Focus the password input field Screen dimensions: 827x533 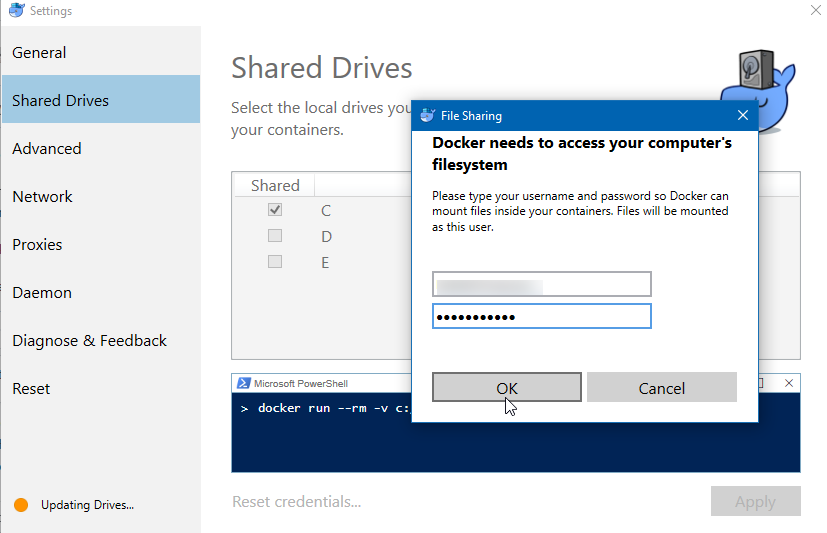pyautogui.click(x=542, y=316)
